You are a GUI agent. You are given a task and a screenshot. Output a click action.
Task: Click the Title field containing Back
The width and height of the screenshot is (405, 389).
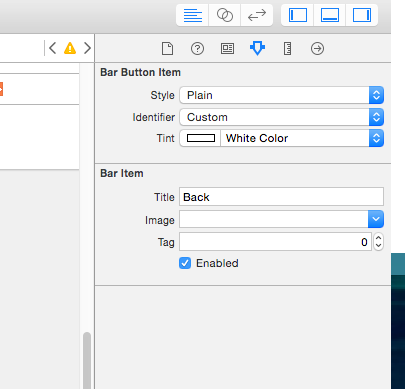[281, 197]
